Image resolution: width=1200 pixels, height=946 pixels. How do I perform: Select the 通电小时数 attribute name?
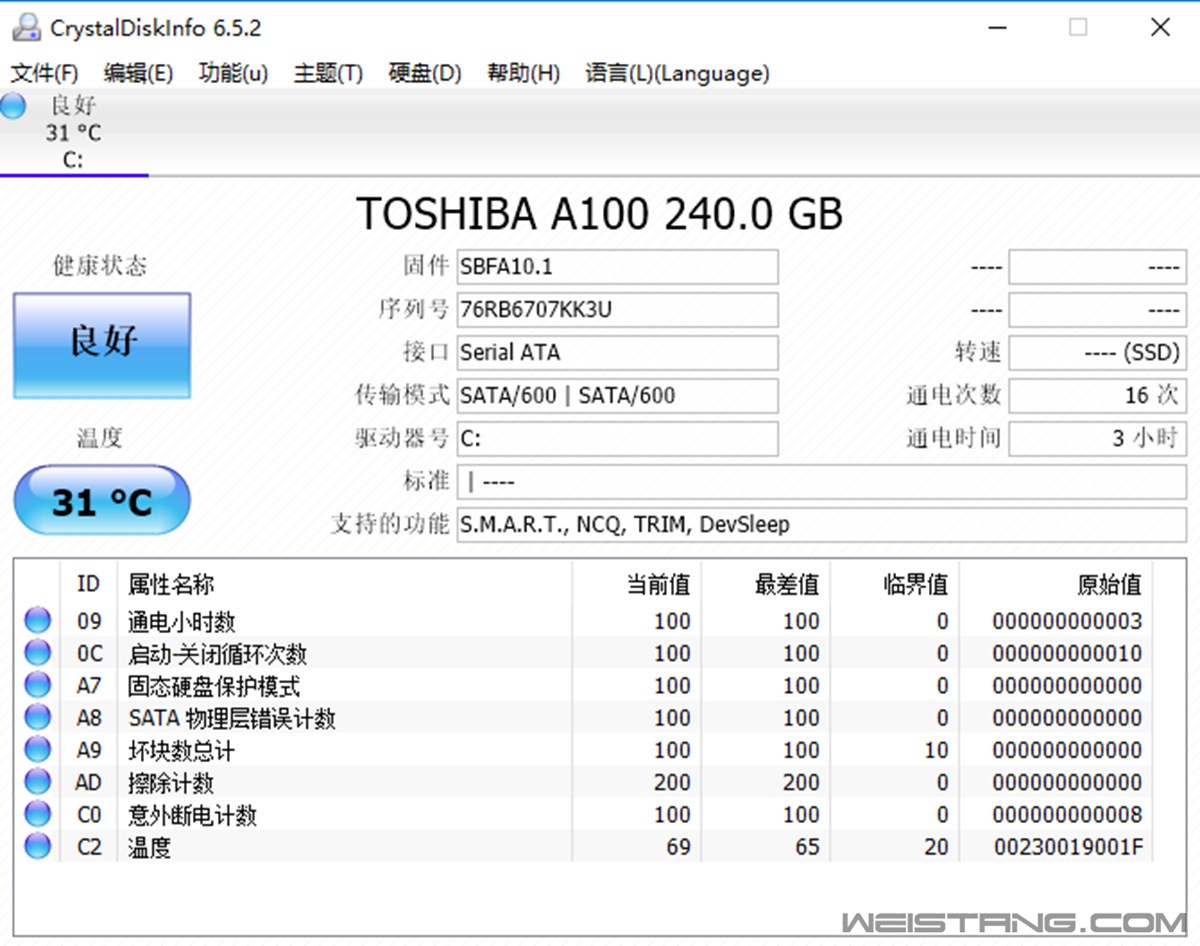(182, 622)
